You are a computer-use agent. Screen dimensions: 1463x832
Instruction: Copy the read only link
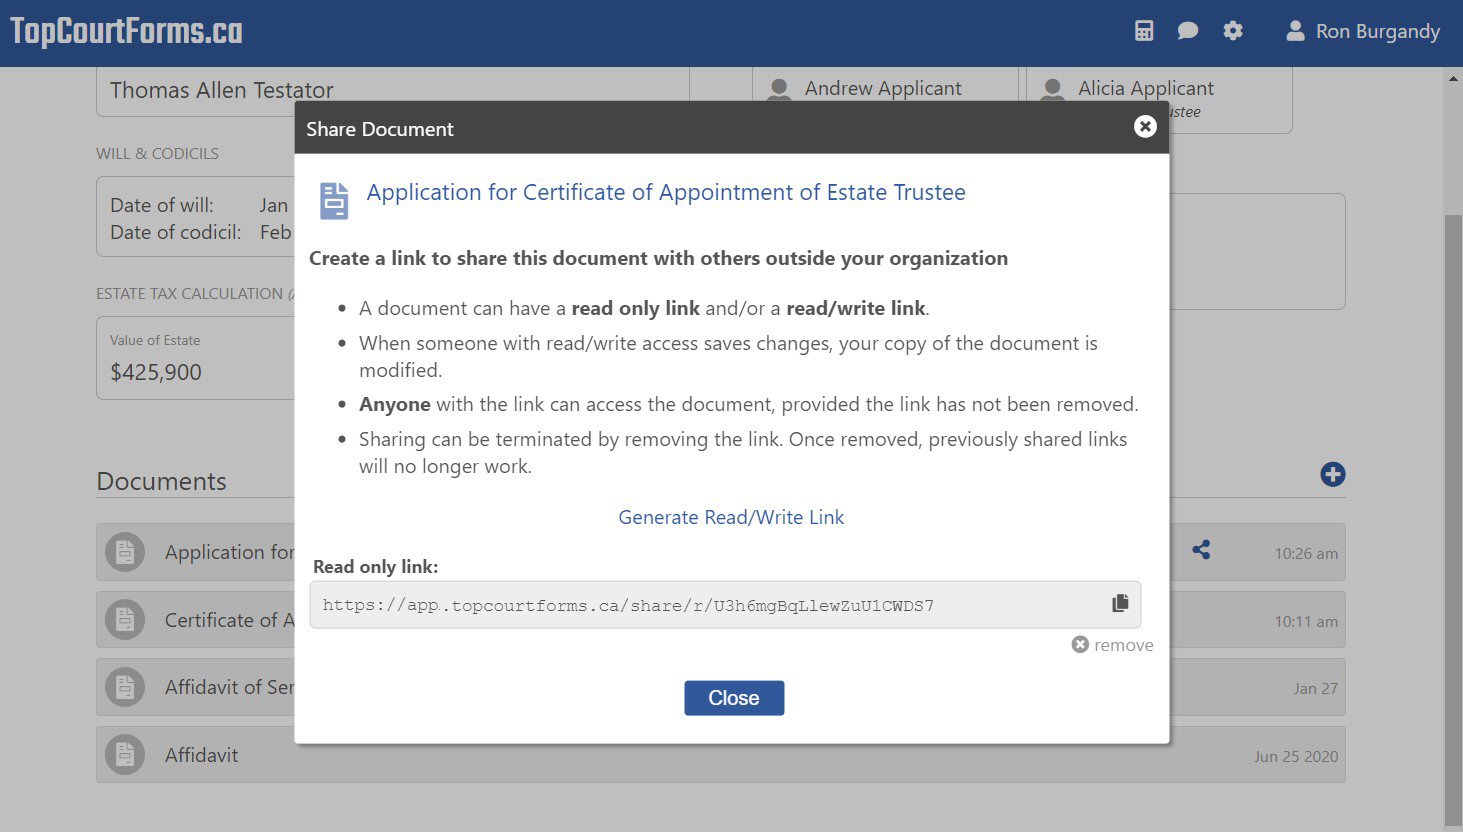tap(1120, 603)
